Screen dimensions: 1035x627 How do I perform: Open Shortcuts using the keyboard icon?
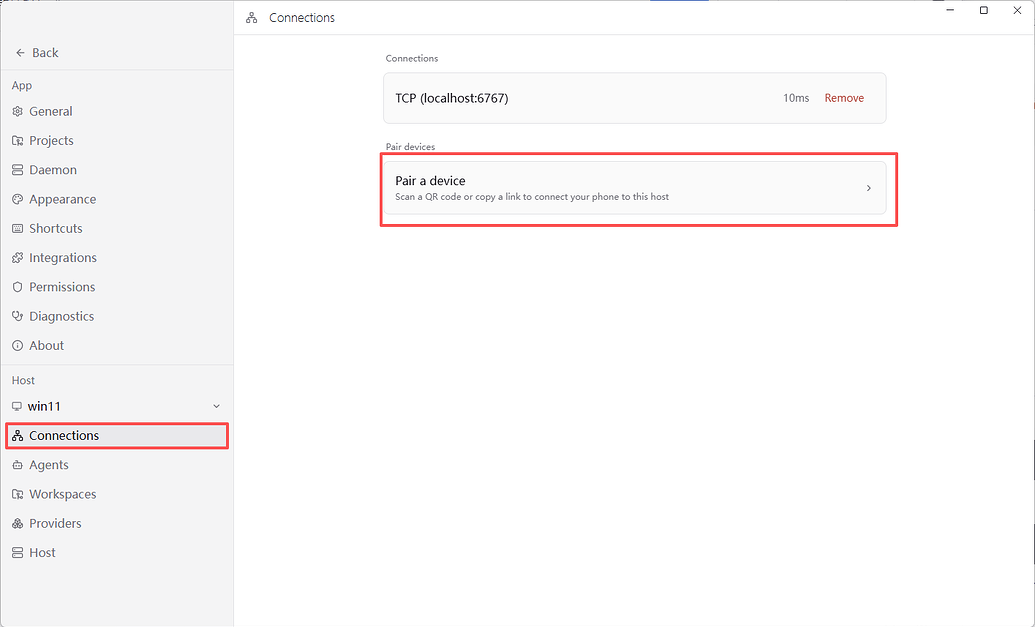point(17,228)
